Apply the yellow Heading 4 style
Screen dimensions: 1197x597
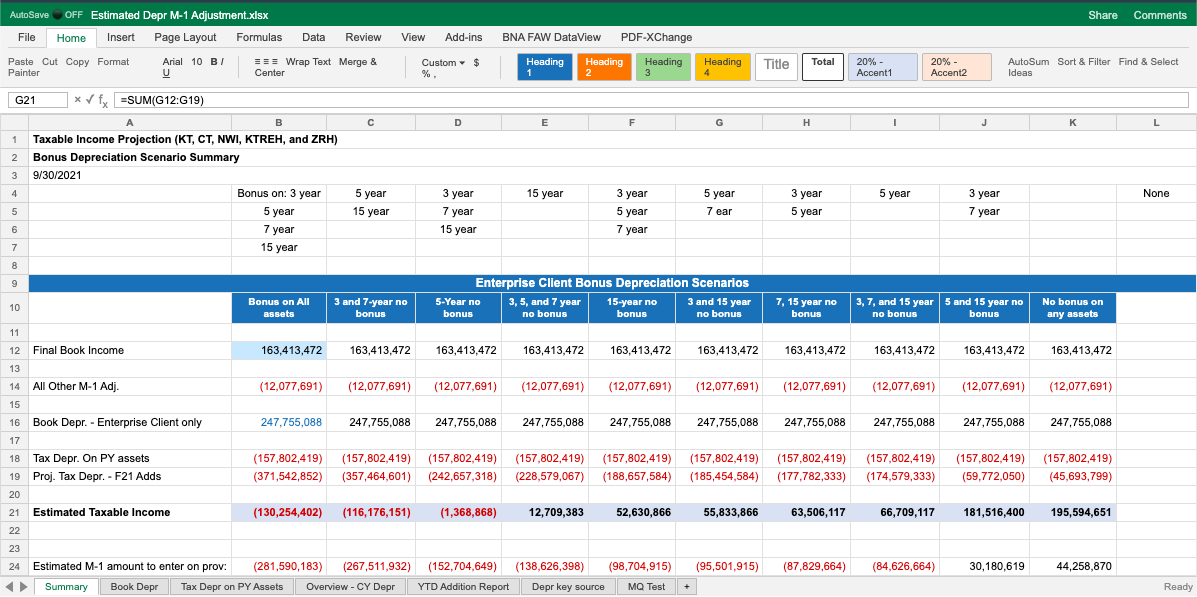click(x=722, y=67)
